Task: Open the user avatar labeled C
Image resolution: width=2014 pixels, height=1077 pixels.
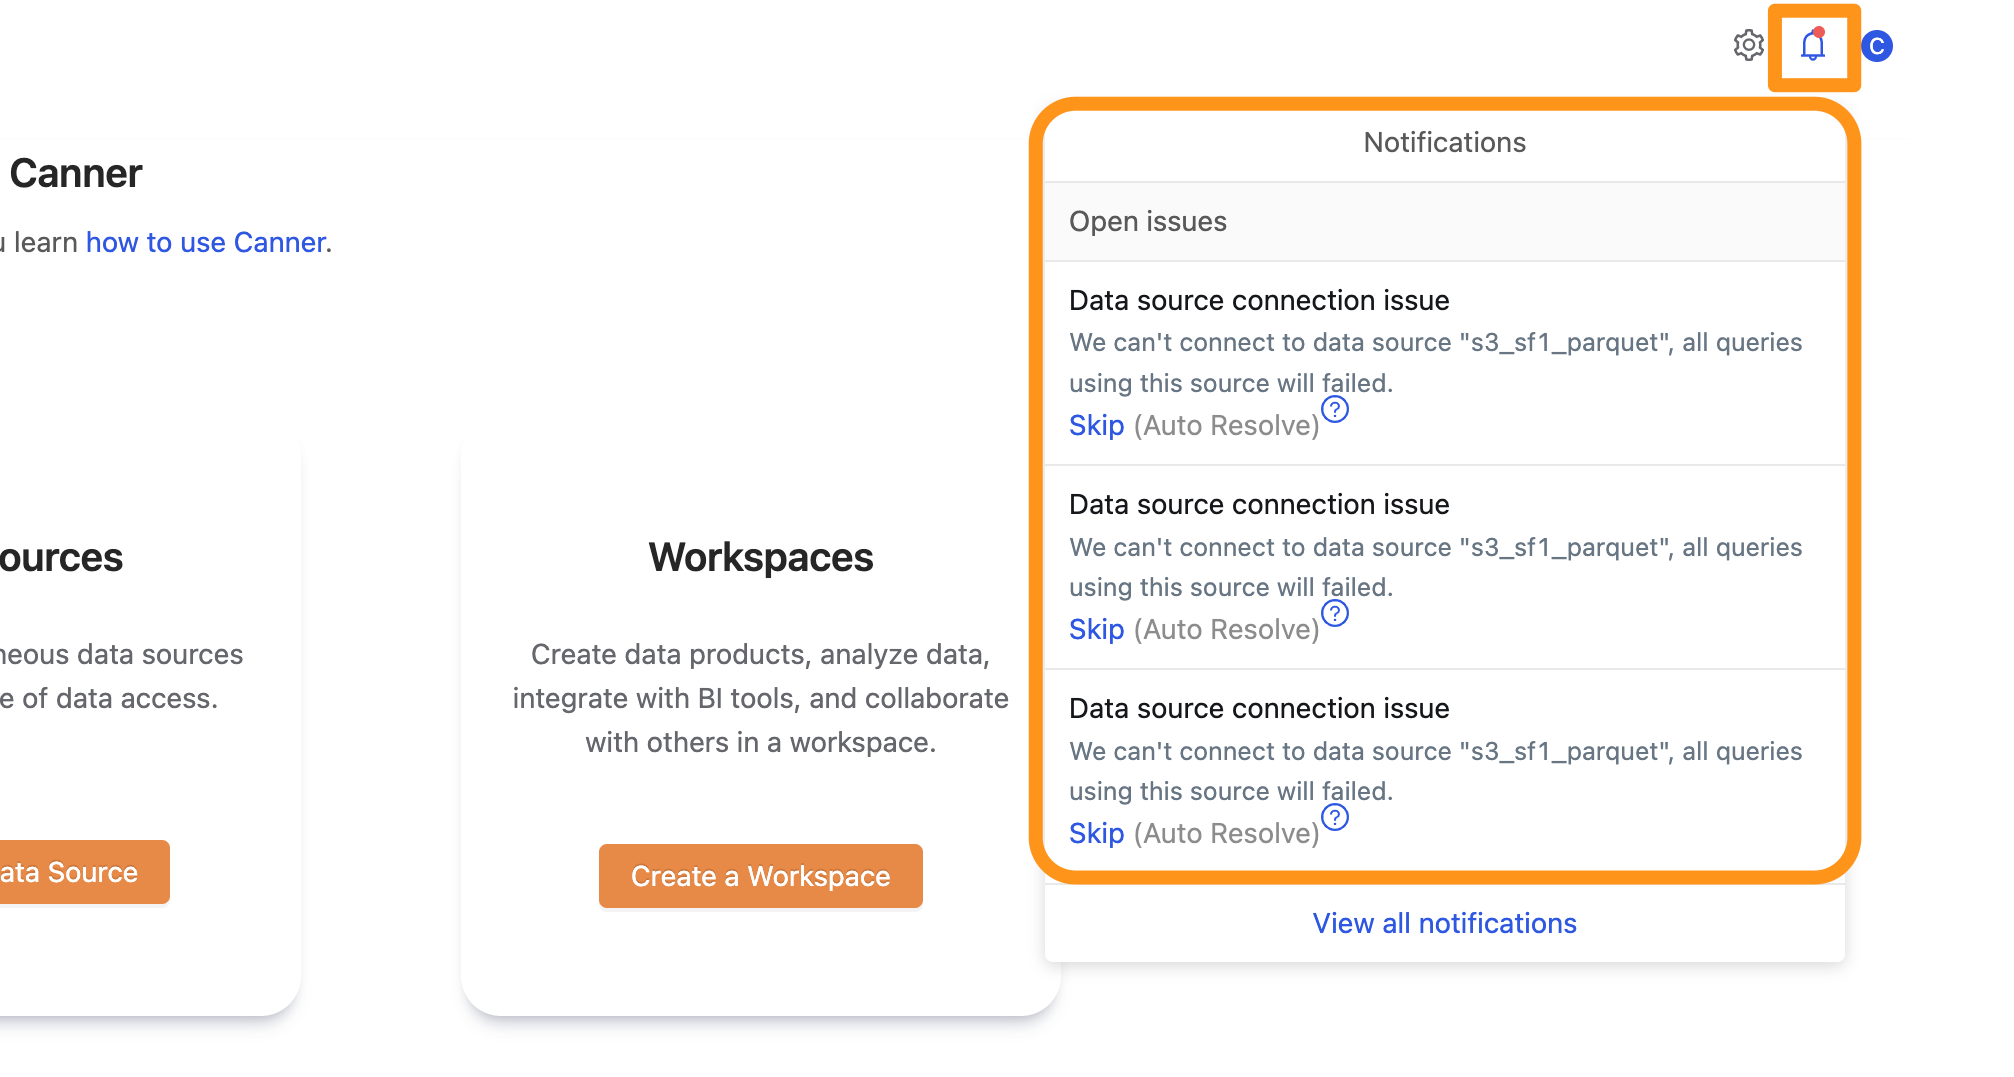Action: coord(1877,46)
